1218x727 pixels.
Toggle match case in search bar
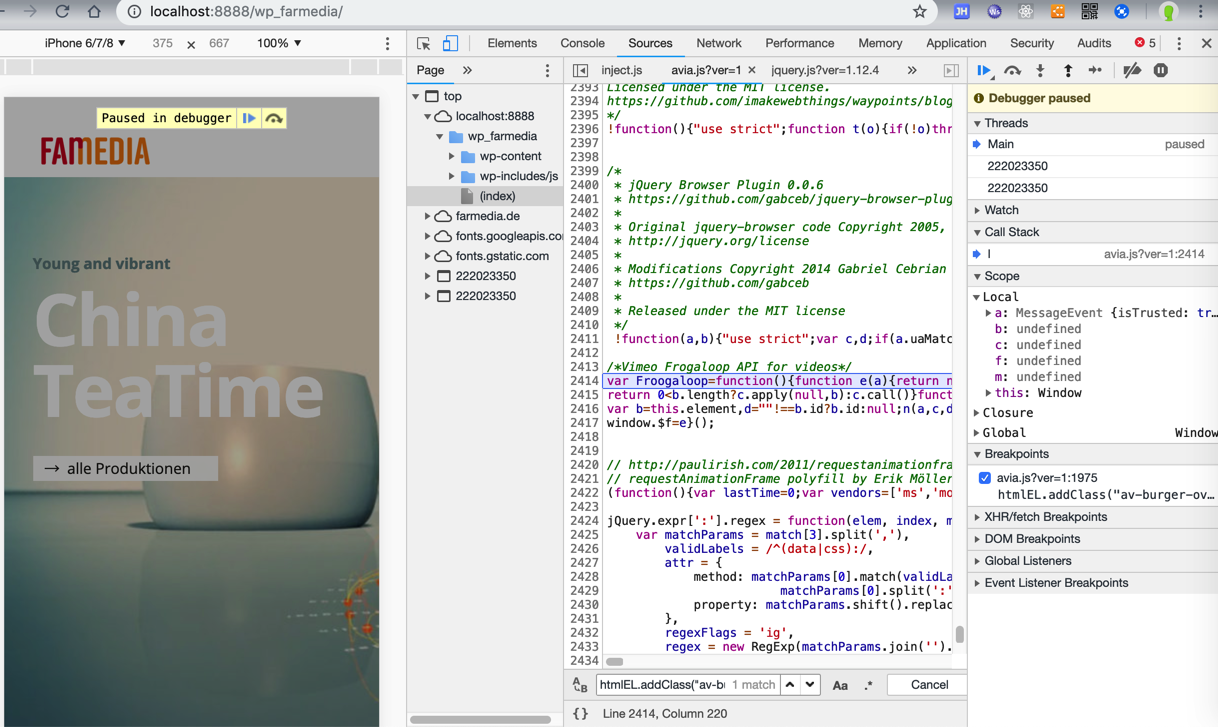point(840,685)
